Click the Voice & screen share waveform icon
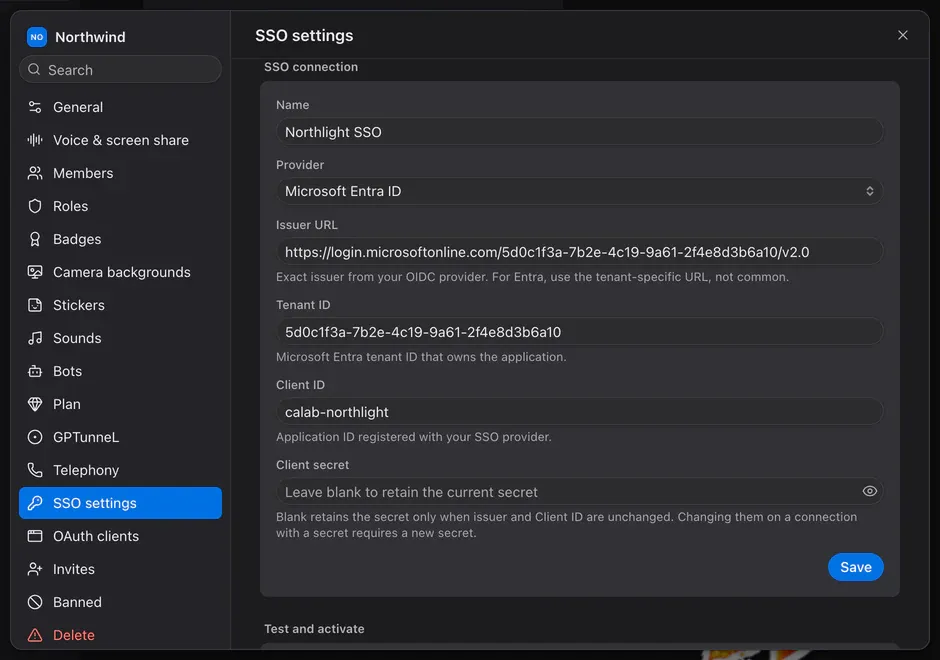Image resolution: width=940 pixels, height=660 pixels. pos(35,140)
